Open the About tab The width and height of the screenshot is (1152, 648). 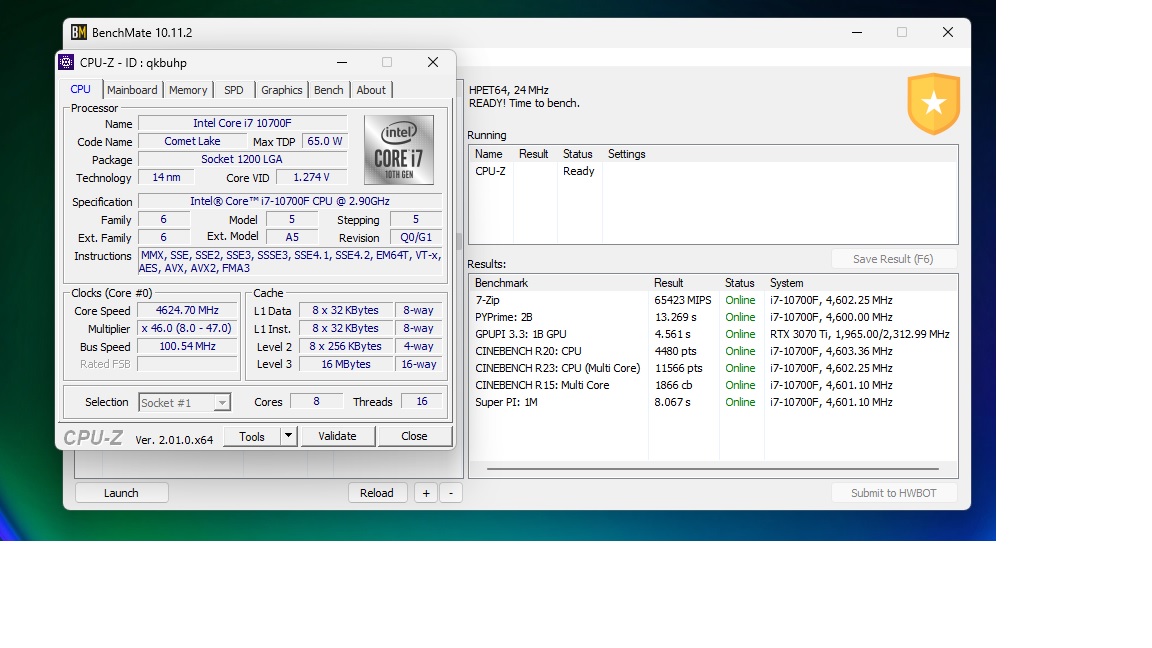[x=371, y=90]
